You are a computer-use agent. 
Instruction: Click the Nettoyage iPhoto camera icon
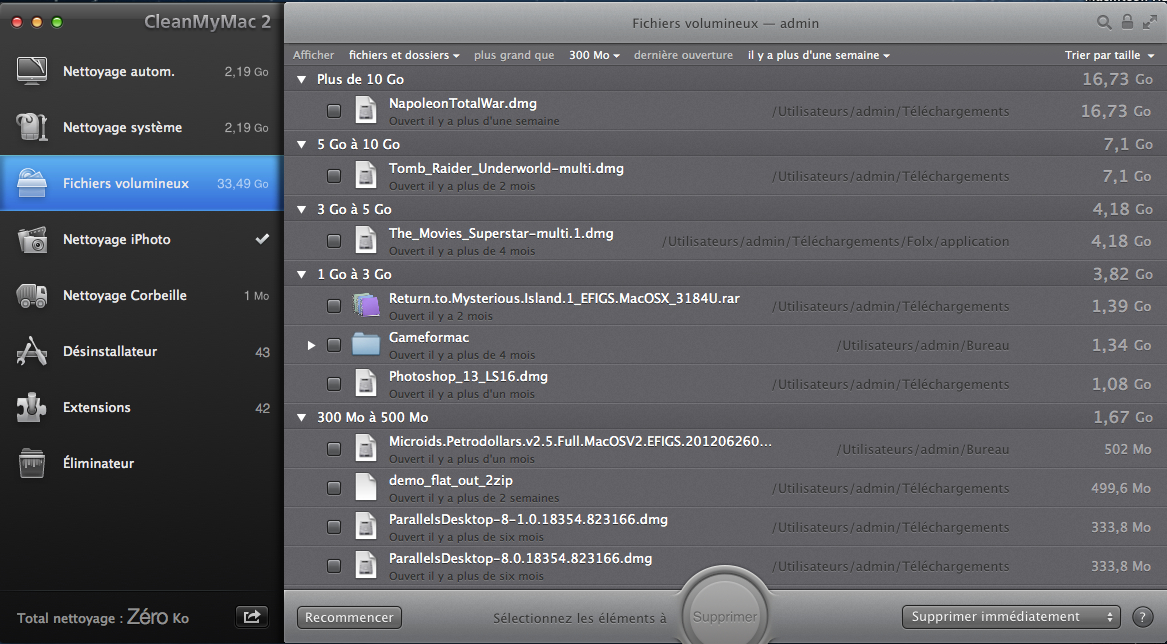click(x=32, y=239)
